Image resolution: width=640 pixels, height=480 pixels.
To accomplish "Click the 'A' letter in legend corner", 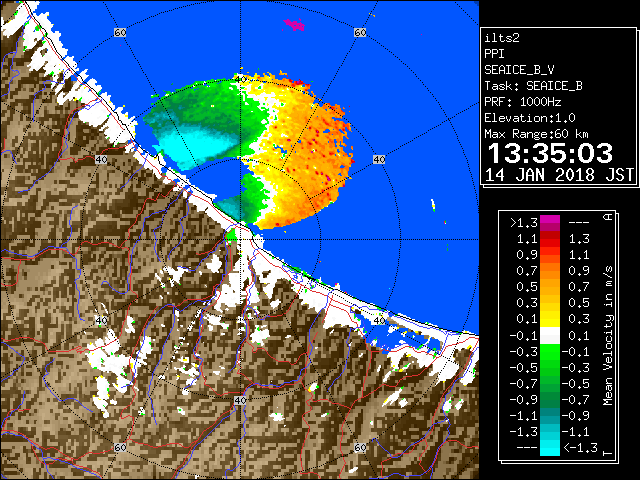I will pyautogui.click(x=608, y=217).
